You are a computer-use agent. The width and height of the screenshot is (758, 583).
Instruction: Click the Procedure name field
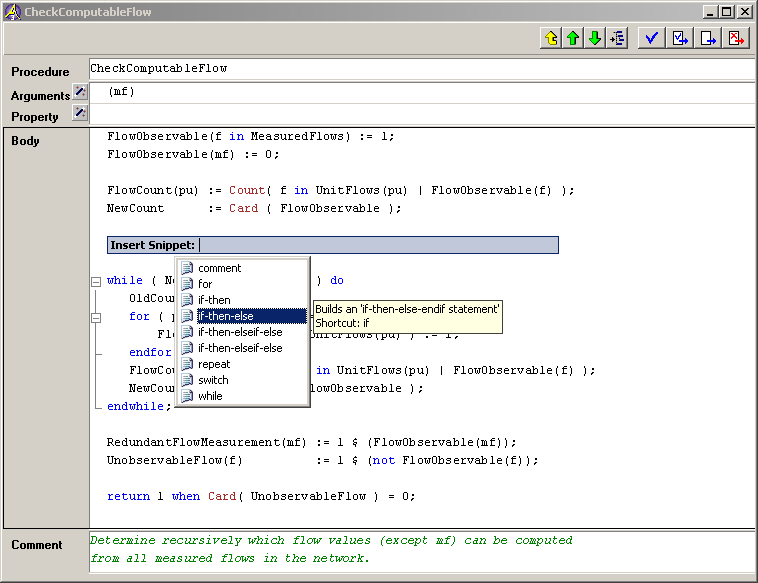click(422, 69)
